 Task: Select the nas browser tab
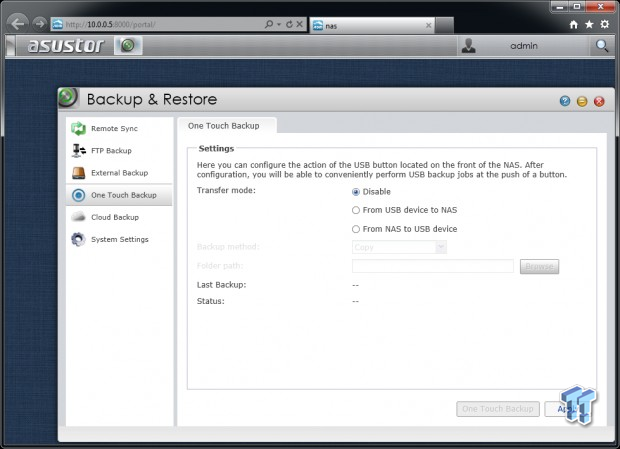(372, 26)
